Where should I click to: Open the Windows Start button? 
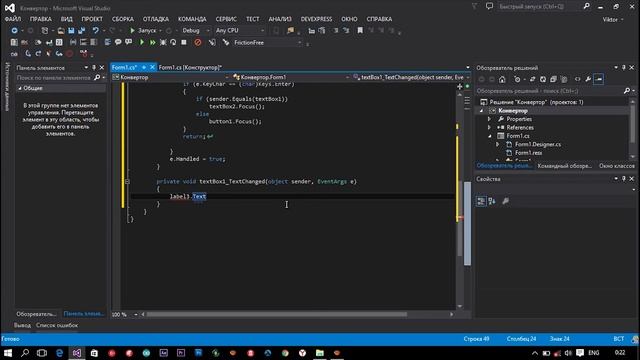coord(8,353)
